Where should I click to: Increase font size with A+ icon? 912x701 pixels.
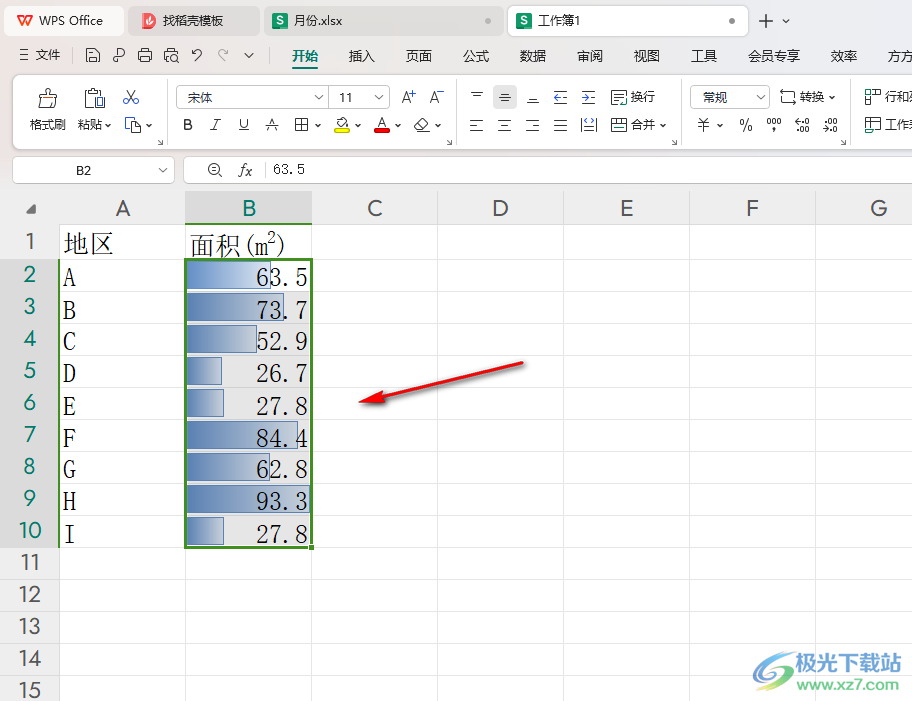(408, 97)
